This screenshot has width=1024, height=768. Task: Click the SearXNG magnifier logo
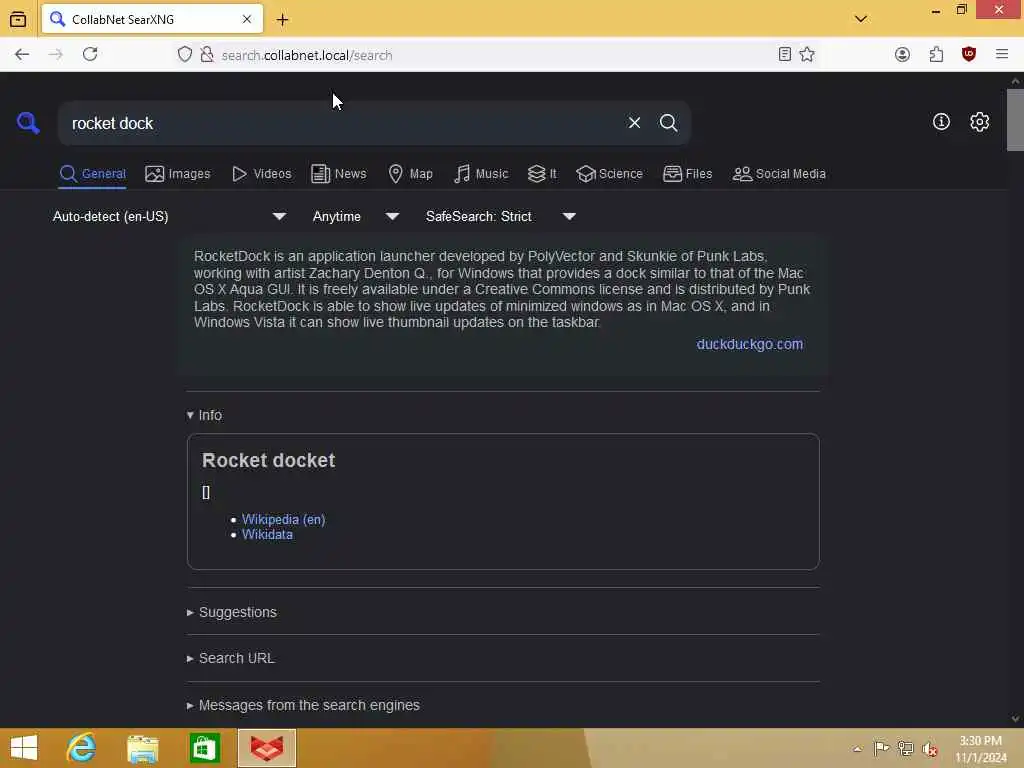coord(28,122)
